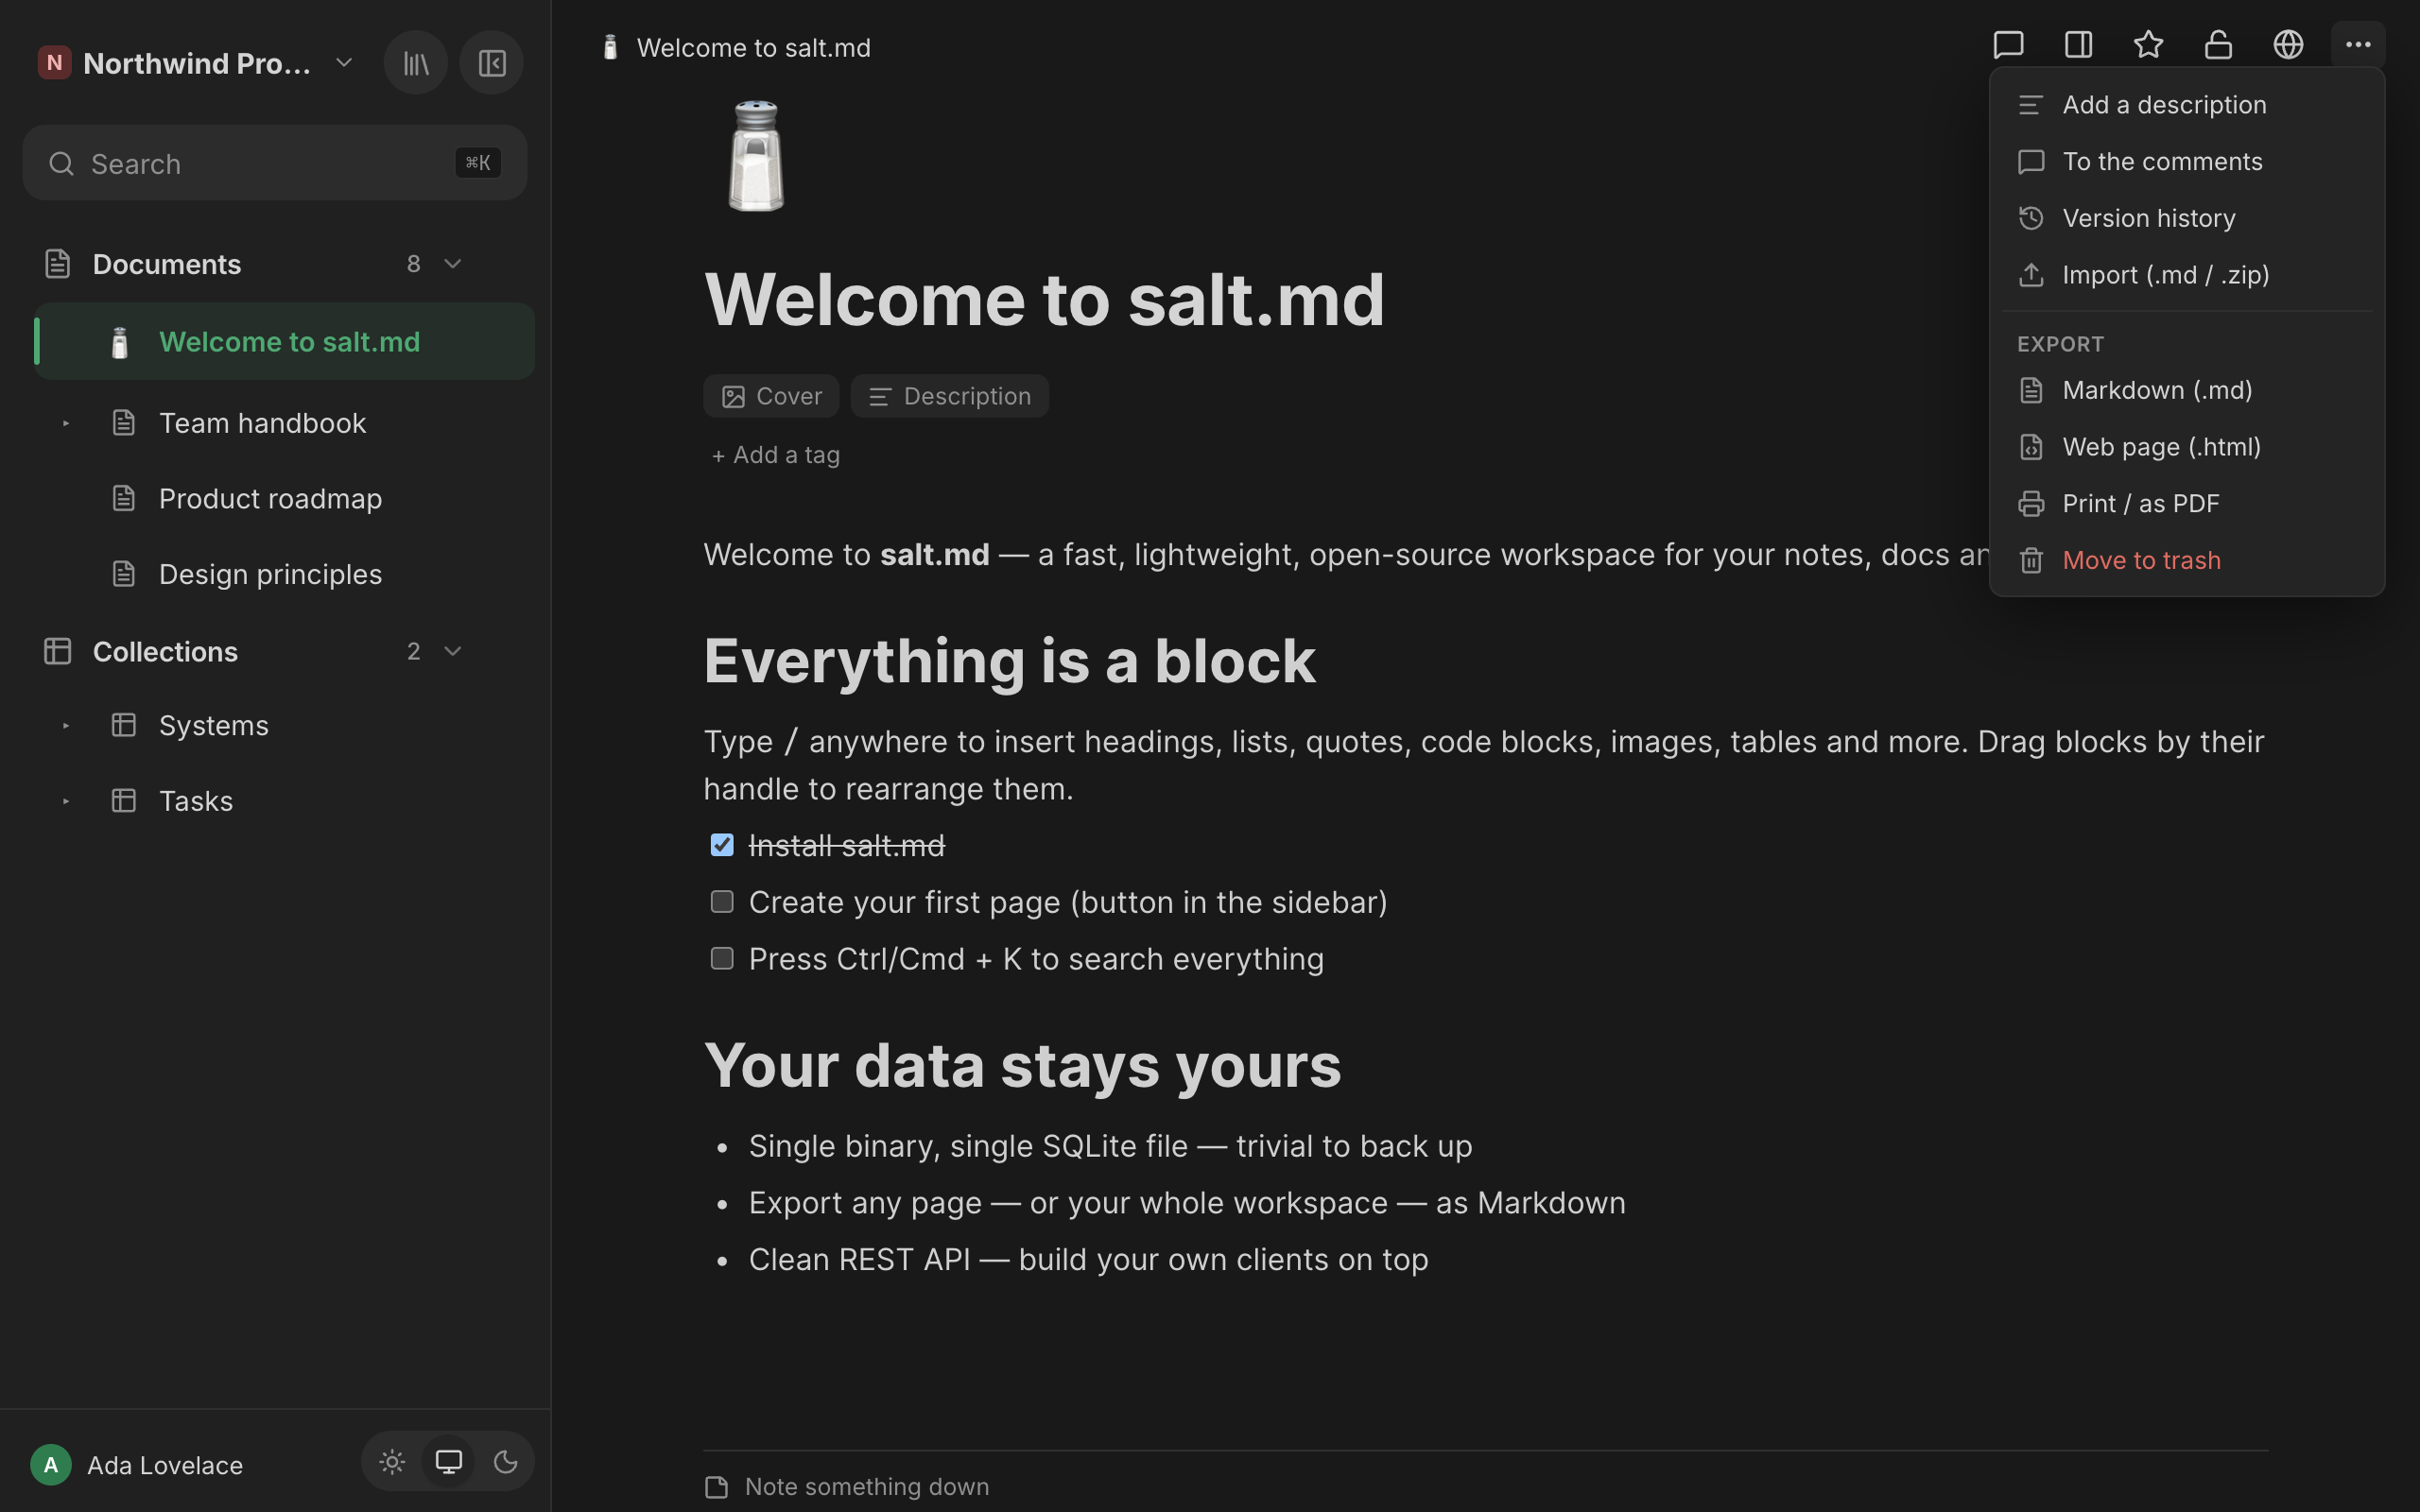
Task: Star this page as a favorite
Action: click(x=2148, y=45)
